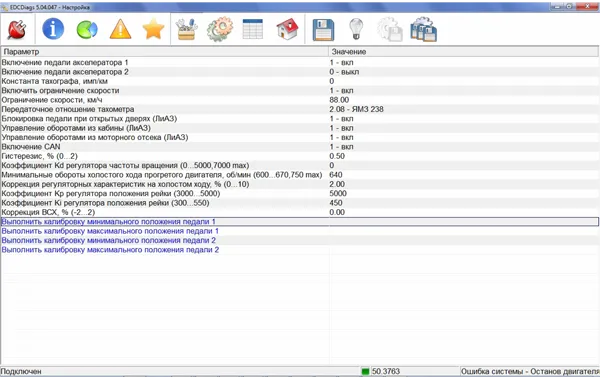Select the Гистерезис, % row
This screenshot has width=600, height=377.
click(x=300, y=156)
